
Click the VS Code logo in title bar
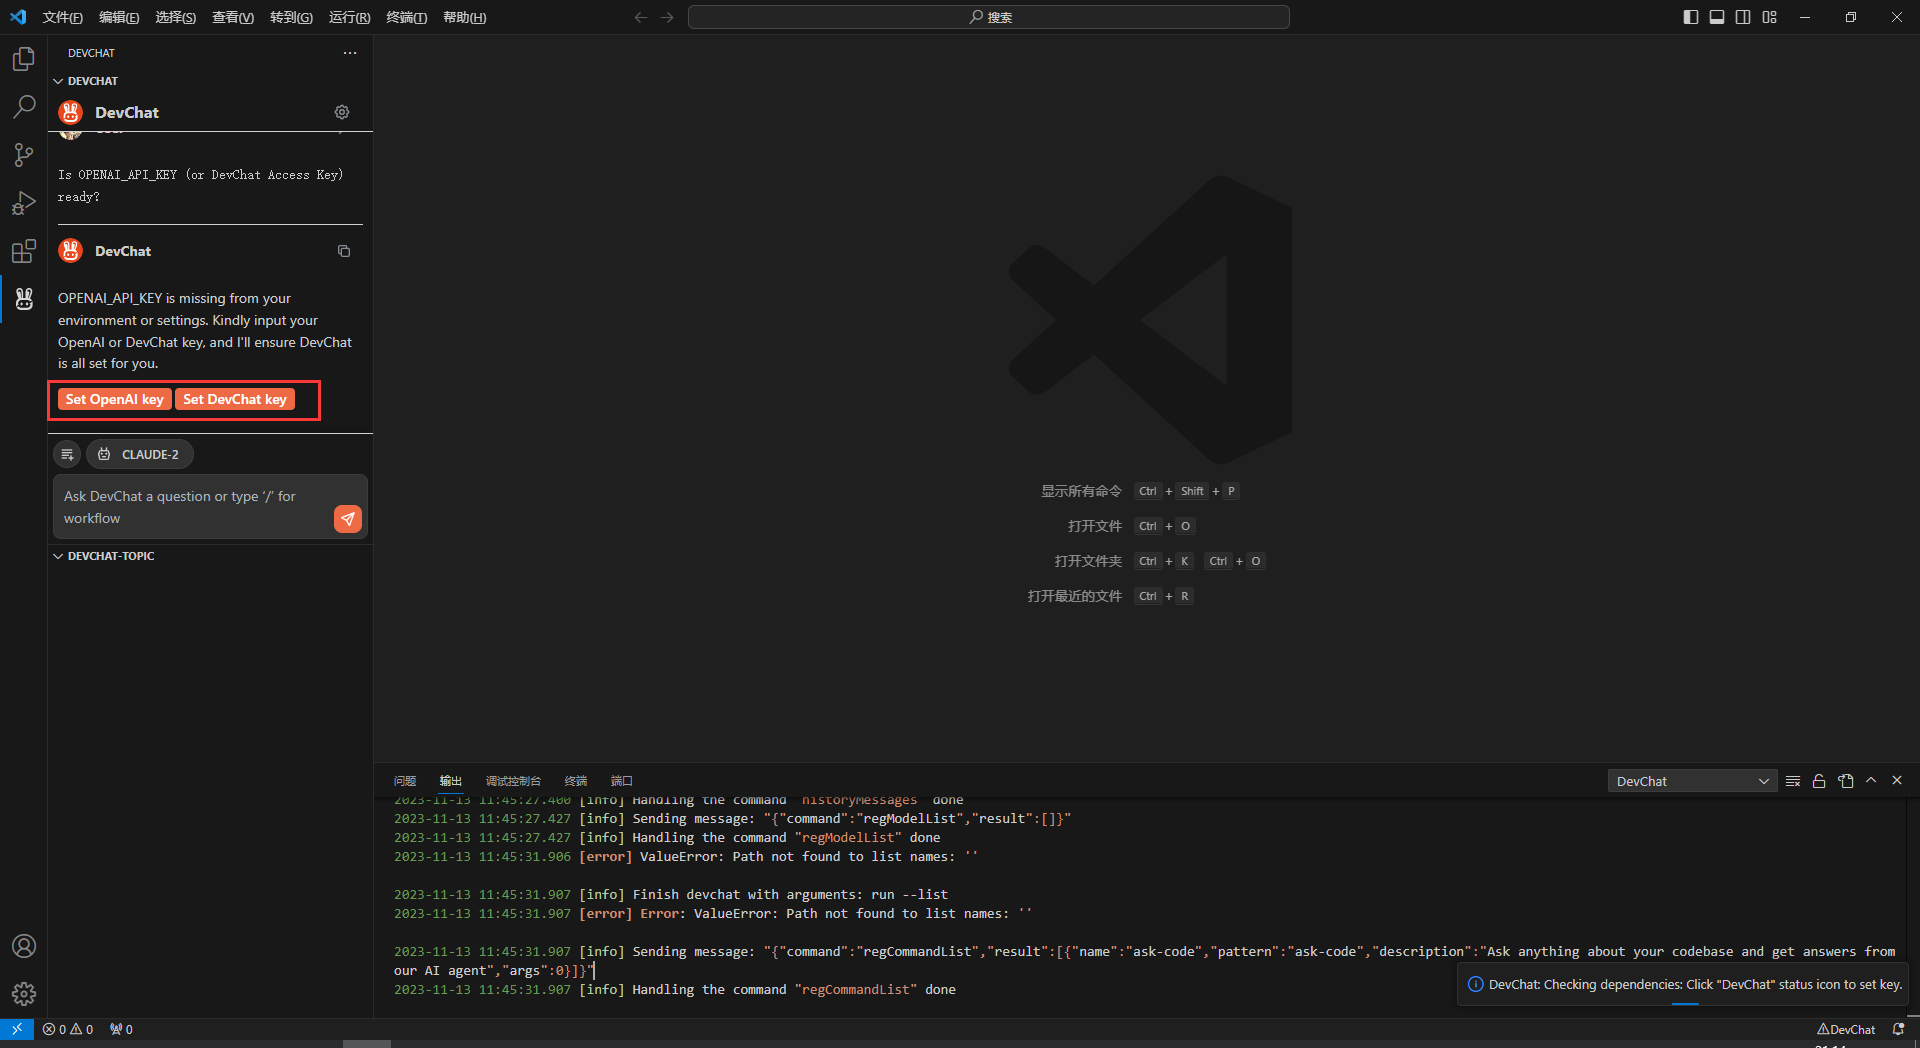click(18, 17)
